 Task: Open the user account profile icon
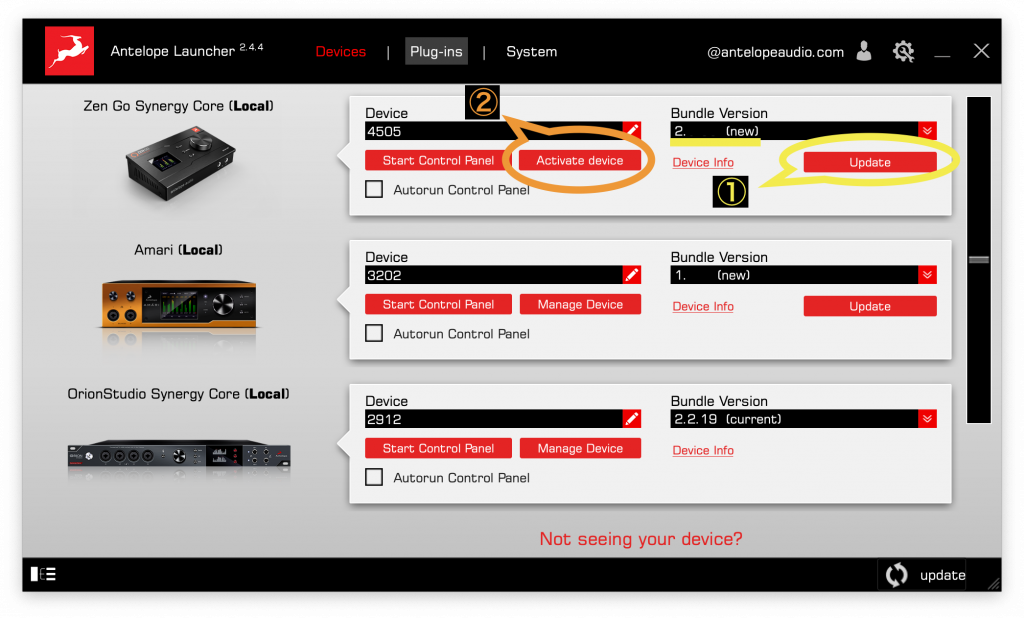click(x=864, y=51)
